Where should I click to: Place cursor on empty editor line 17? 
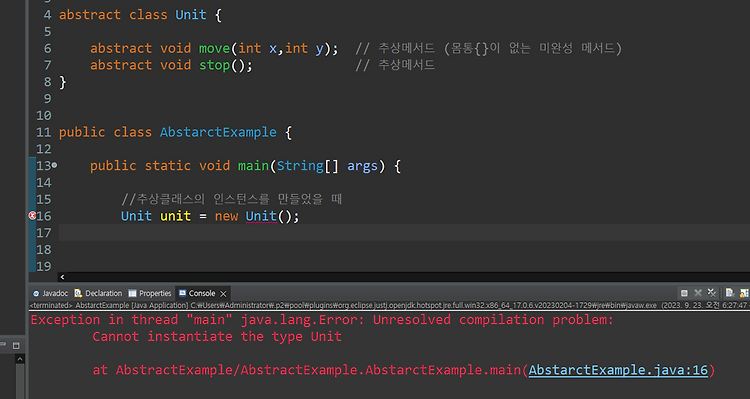pyautogui.click(x=404, y=233)
